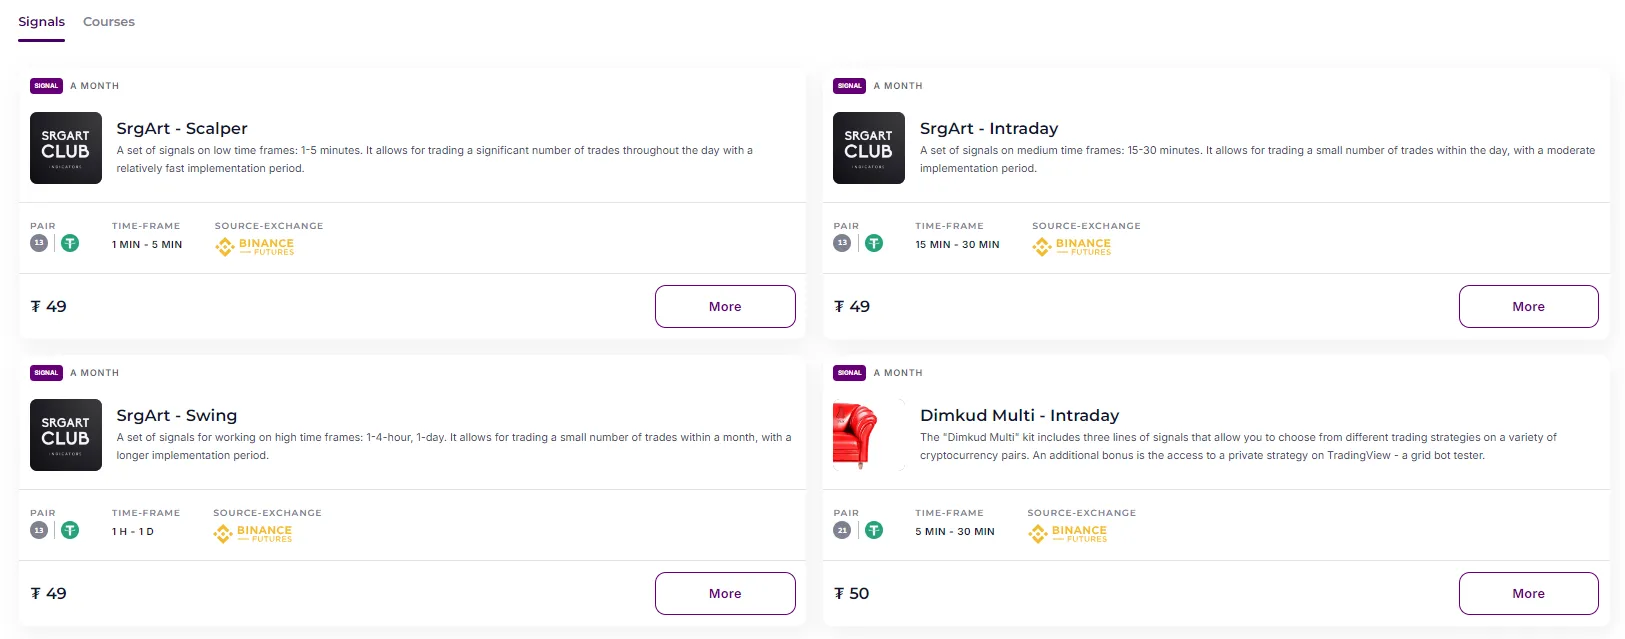Click the SIGNAL badge on SrgArt Intraday card

(849, 86)
